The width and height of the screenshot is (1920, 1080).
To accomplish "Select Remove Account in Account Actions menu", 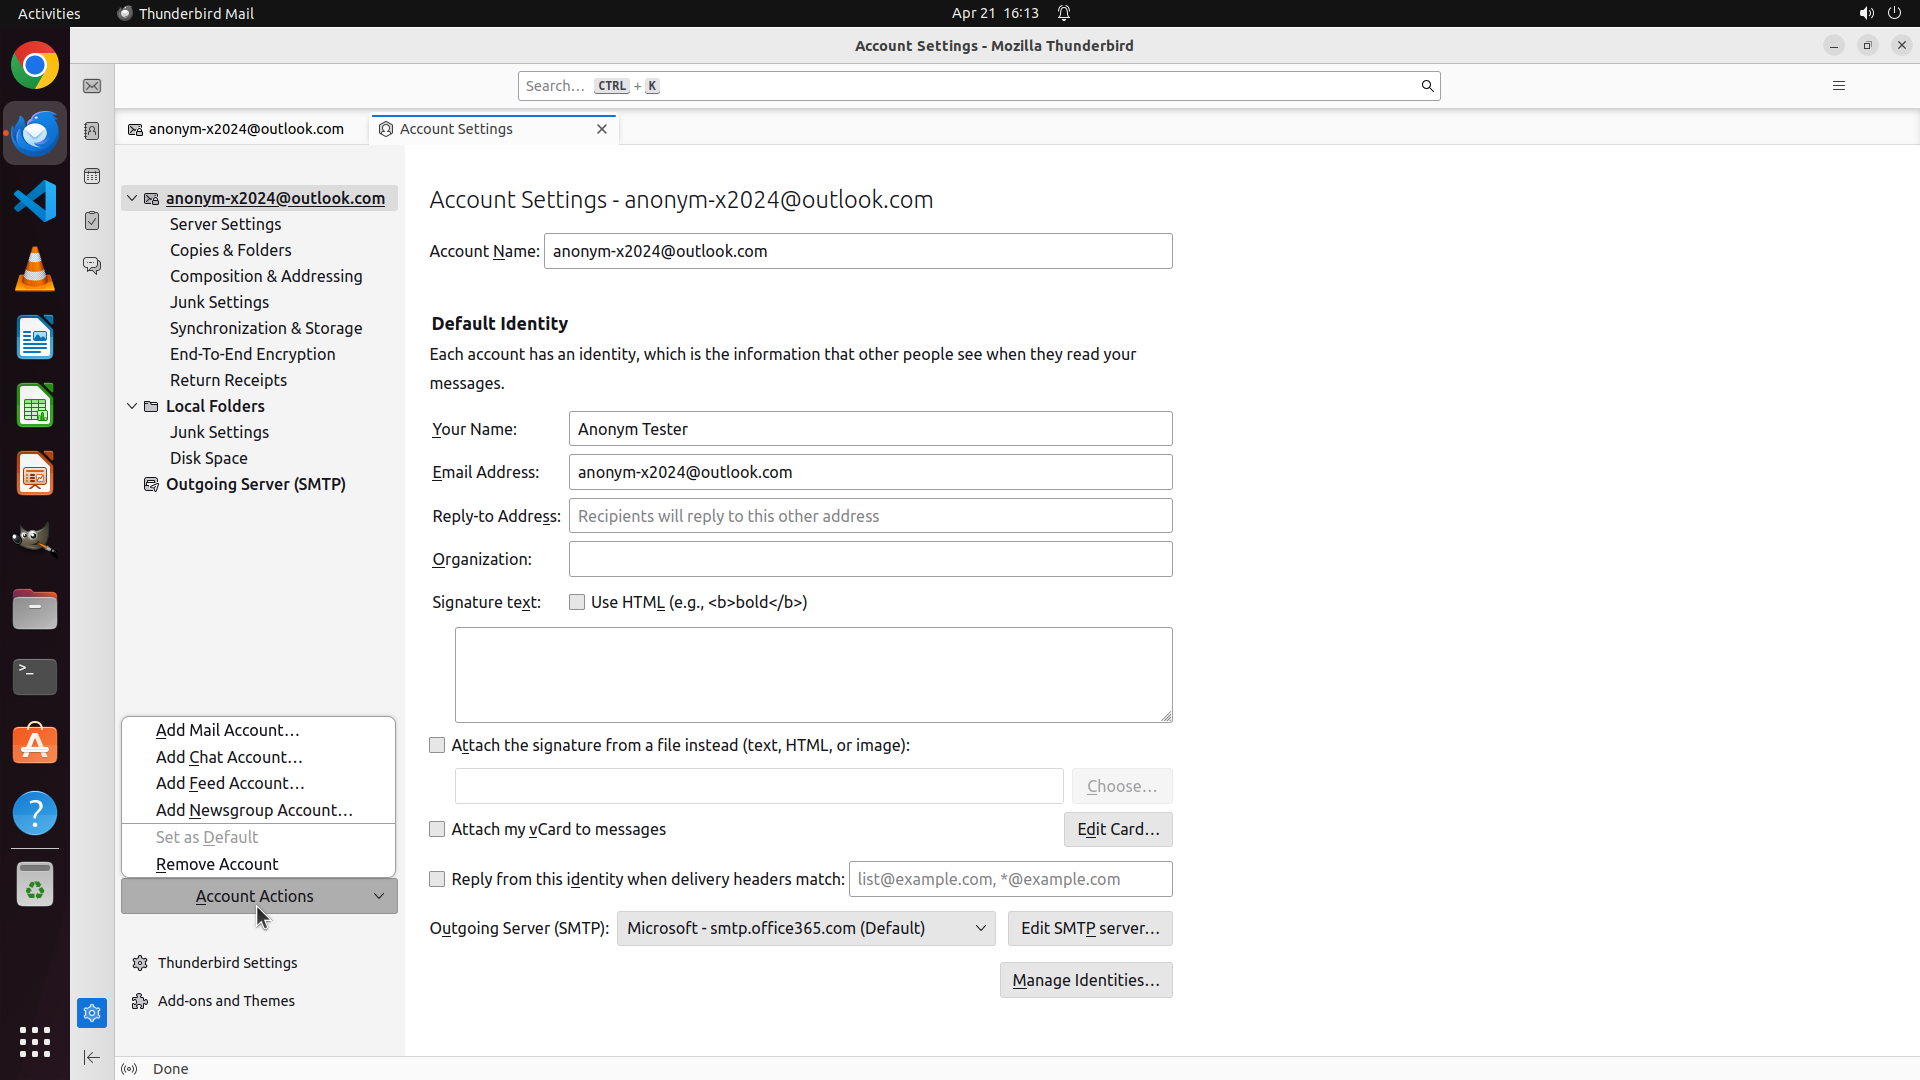I will coord(217,864).
